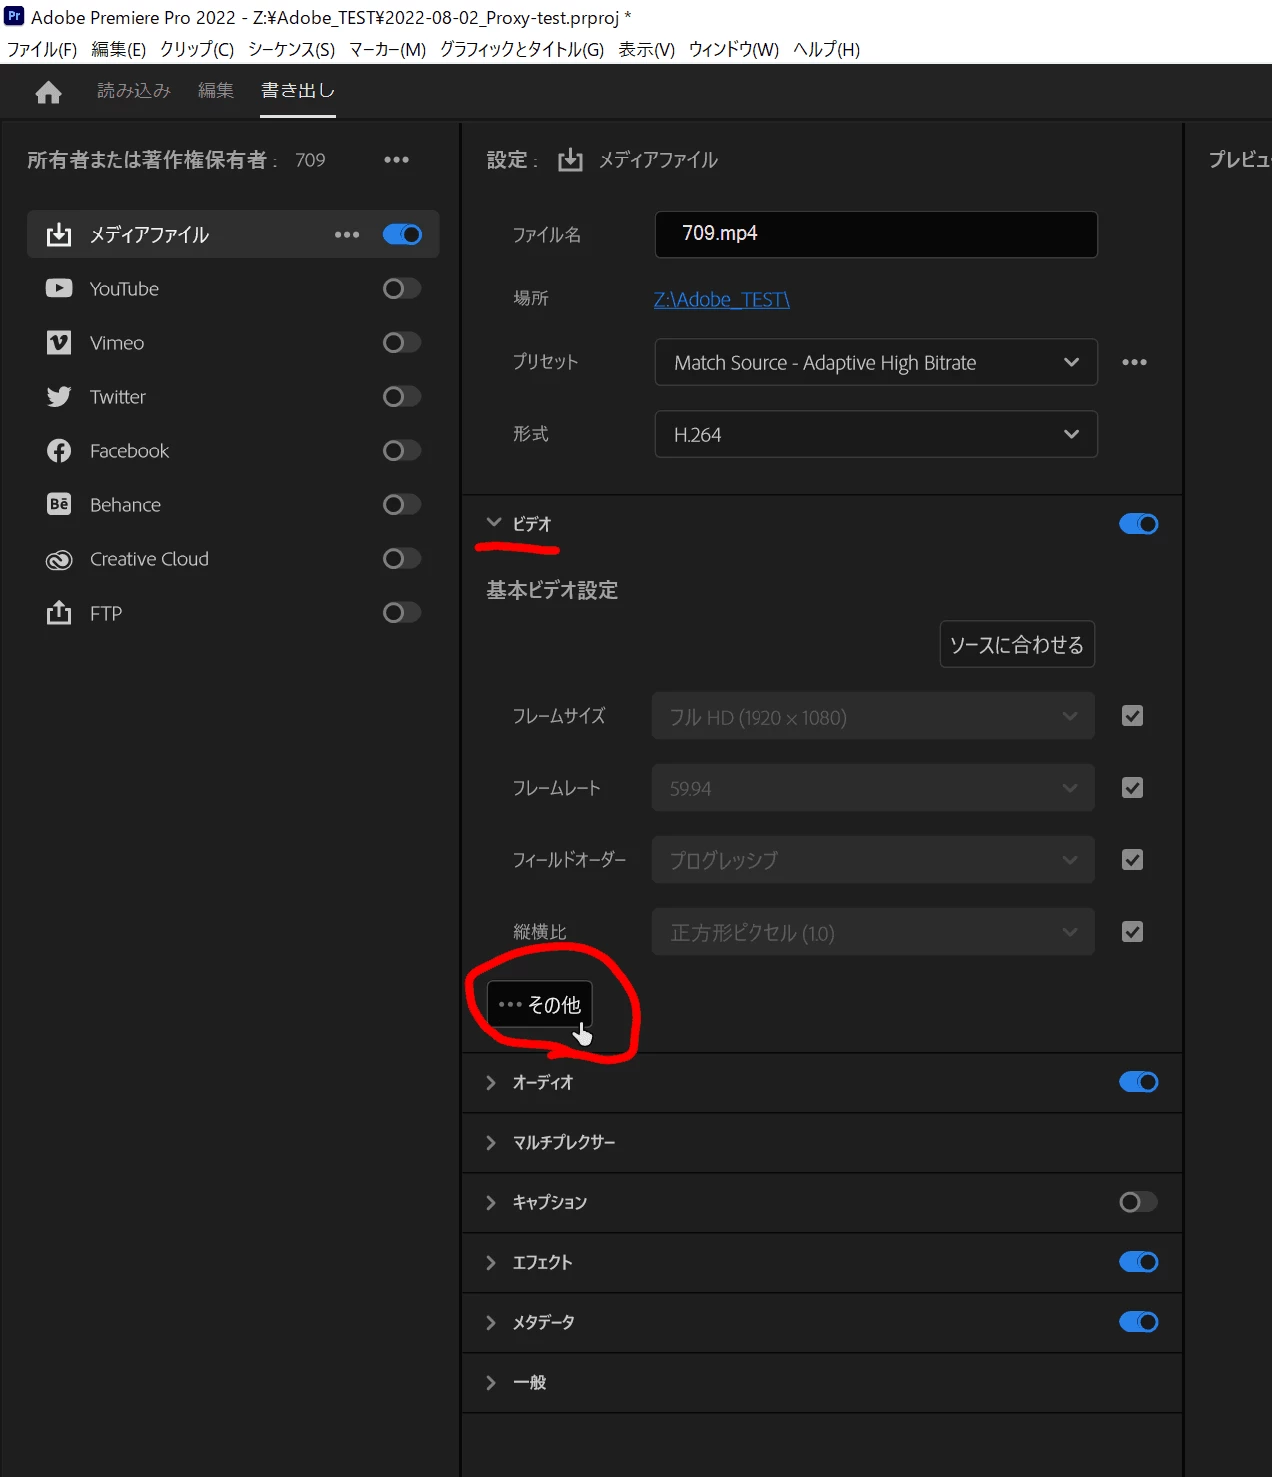The image size is (1272, 1477).
Task: Click the media file icon in the settings header
Action: pyautogui.click(x=570, y=160)
